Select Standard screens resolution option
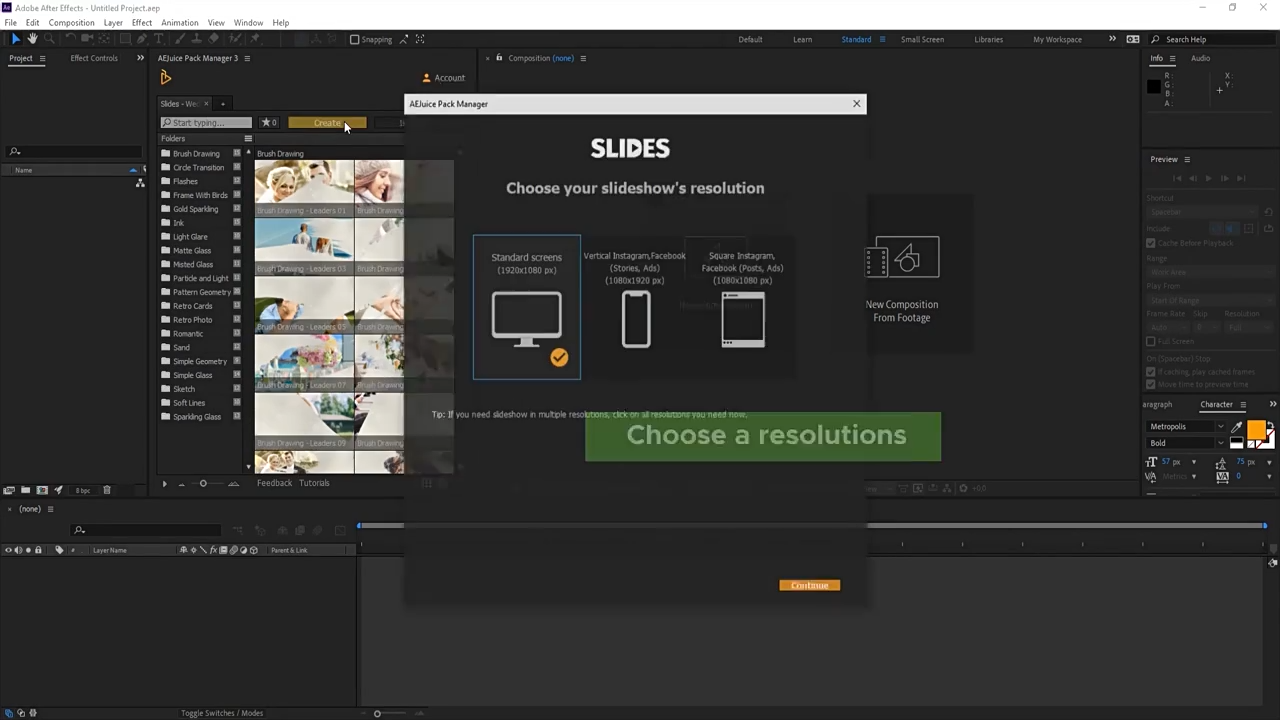Viewport: 1280px width, 720px height. (527, 308)
